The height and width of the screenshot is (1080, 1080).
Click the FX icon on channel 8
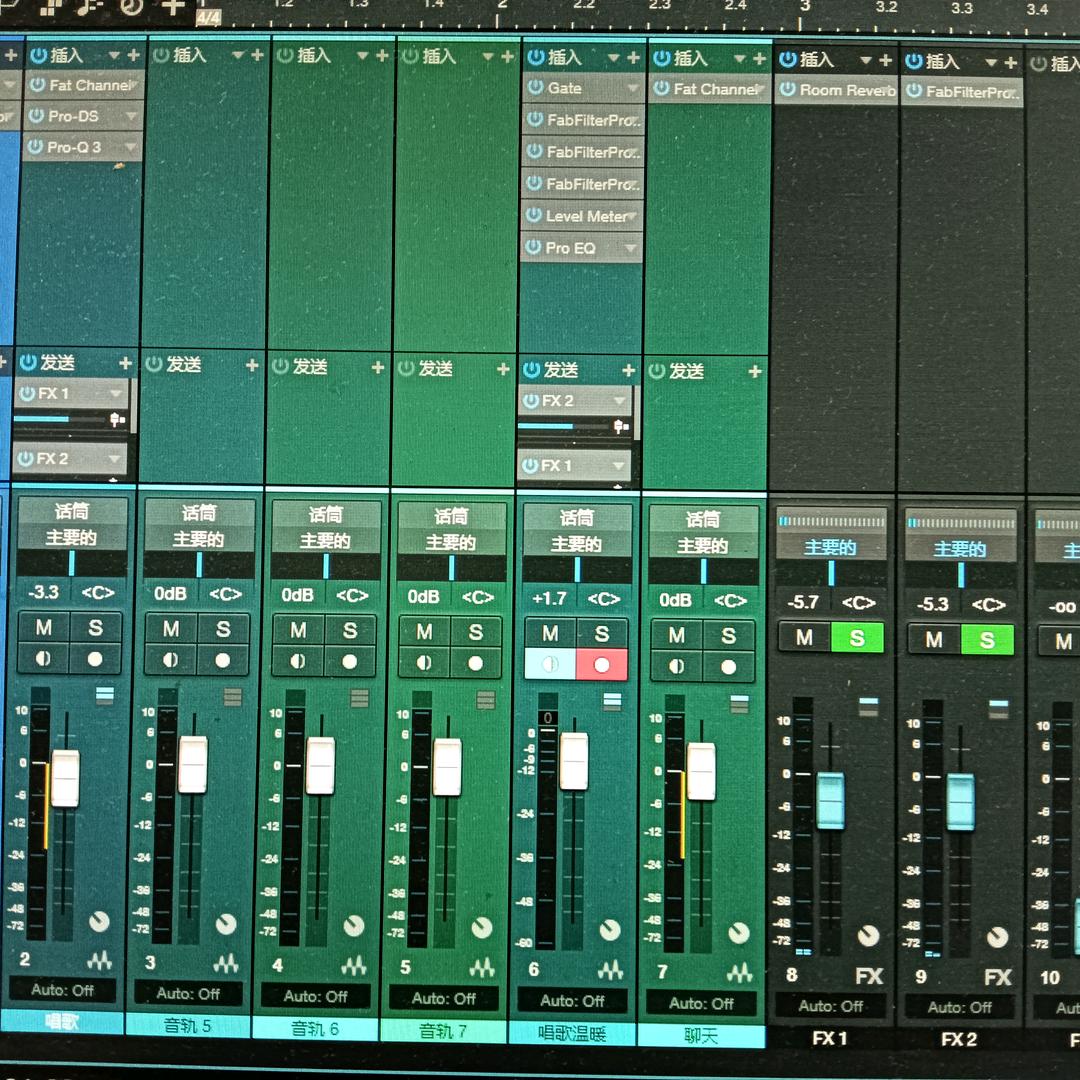(869, 976)
